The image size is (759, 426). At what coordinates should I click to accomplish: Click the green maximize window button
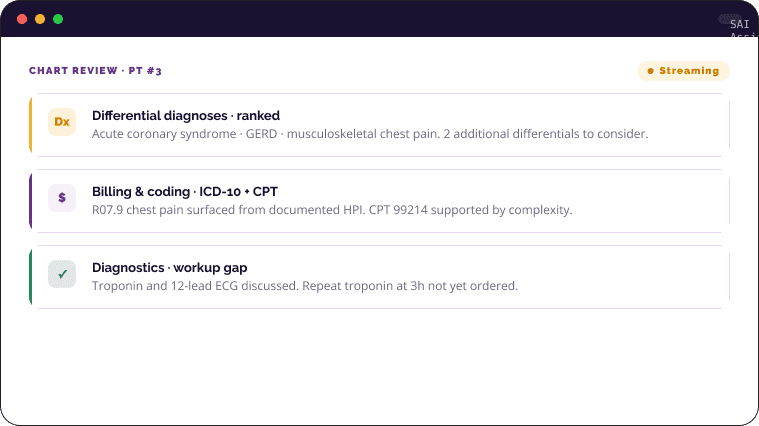click(x=58, y=19)
